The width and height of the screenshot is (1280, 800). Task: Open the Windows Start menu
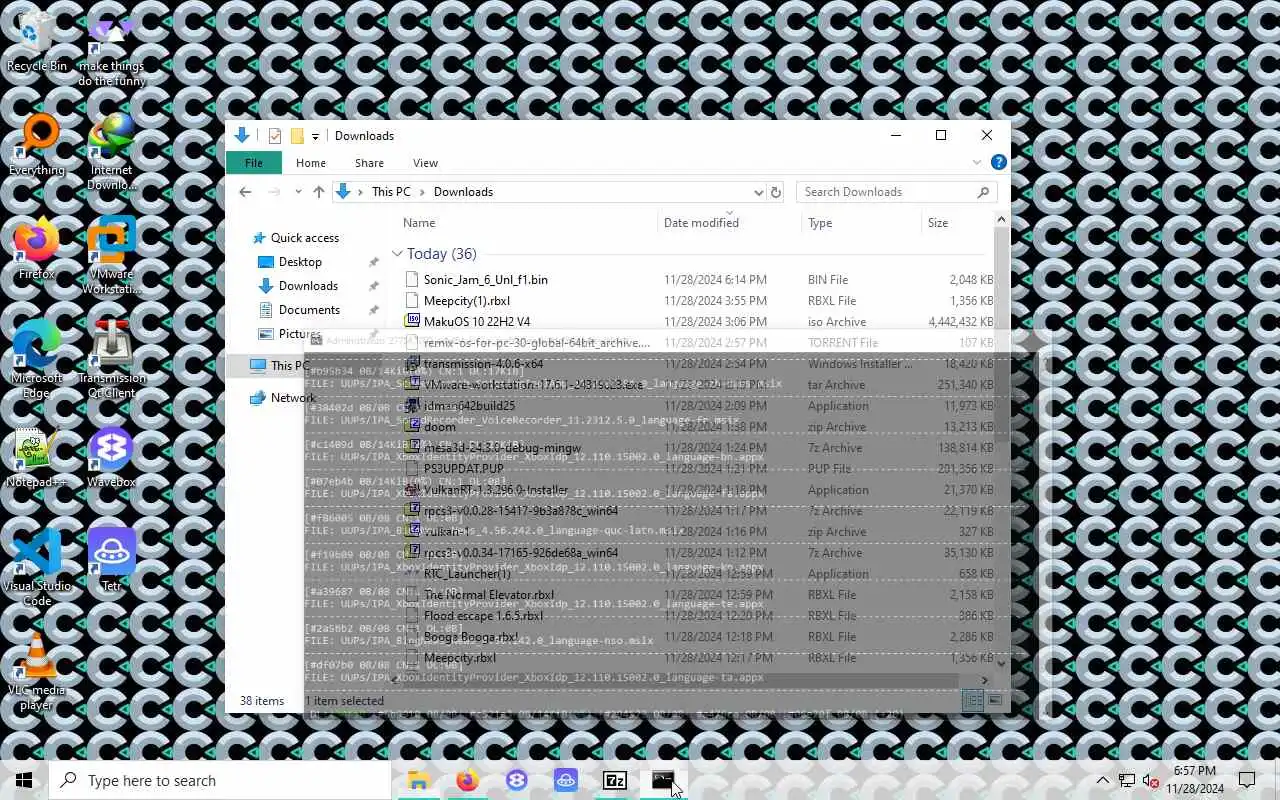24,780
